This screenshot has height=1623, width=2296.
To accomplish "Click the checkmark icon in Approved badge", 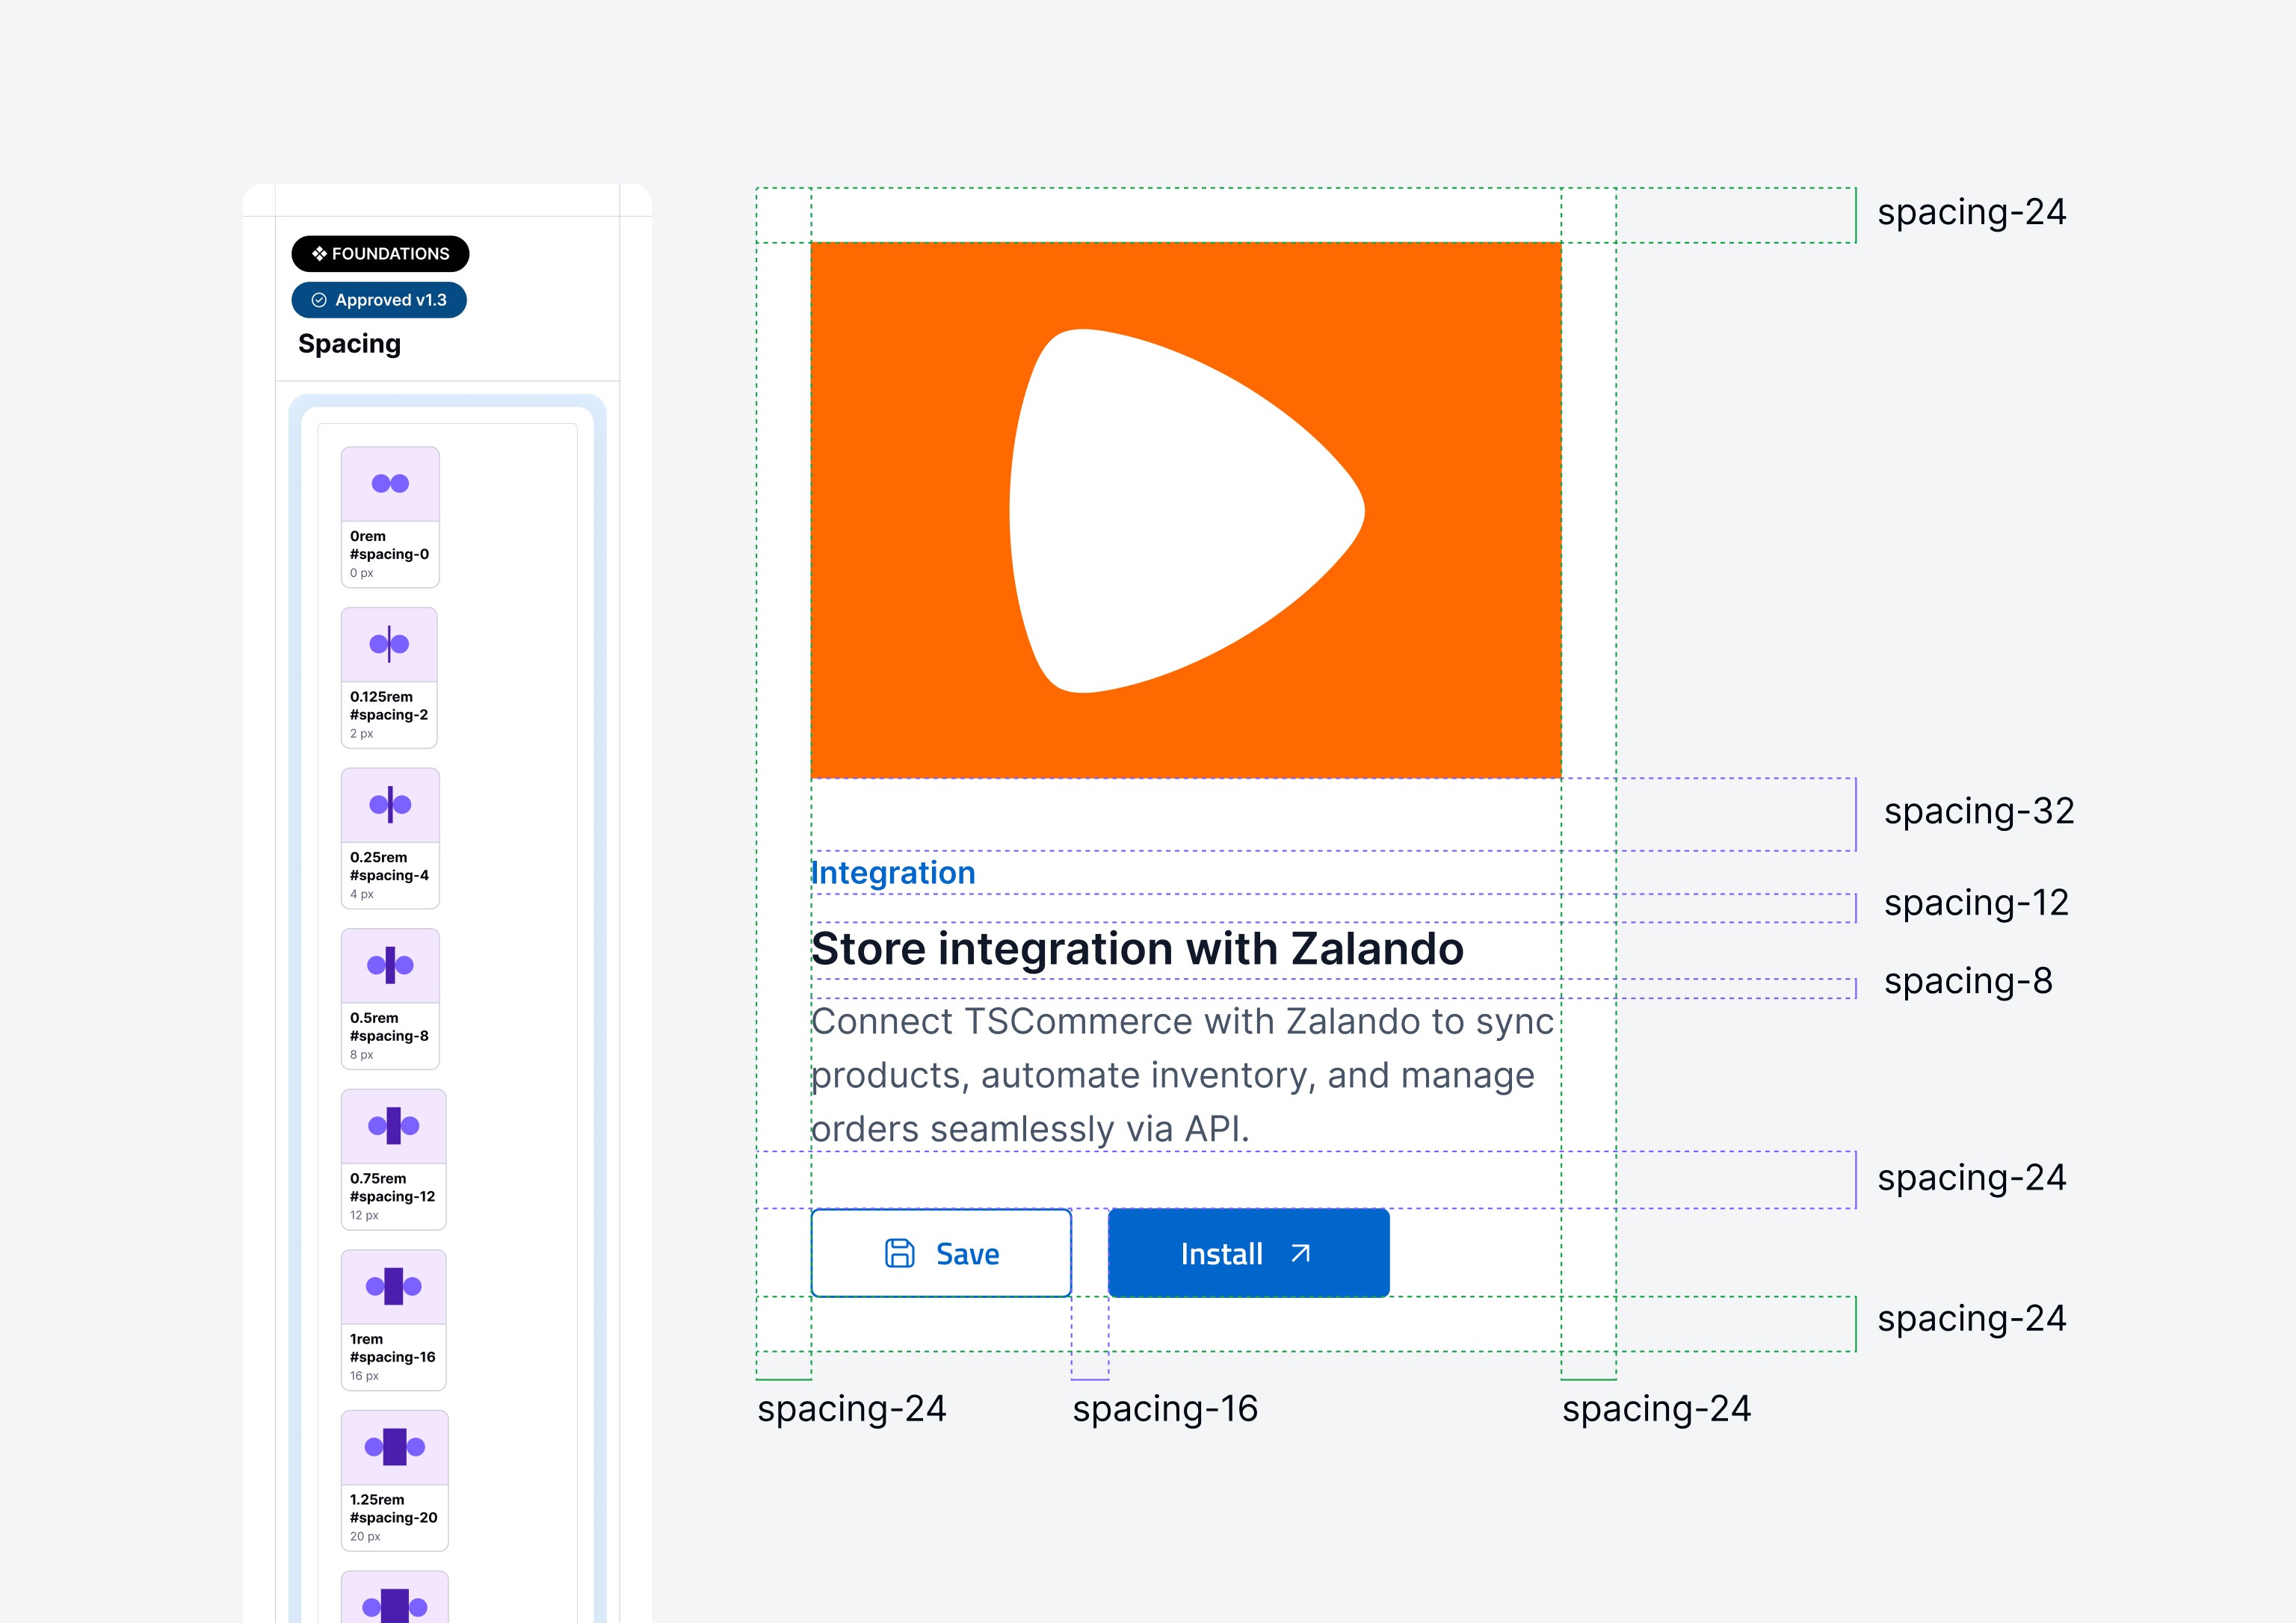I will point(319,300).
